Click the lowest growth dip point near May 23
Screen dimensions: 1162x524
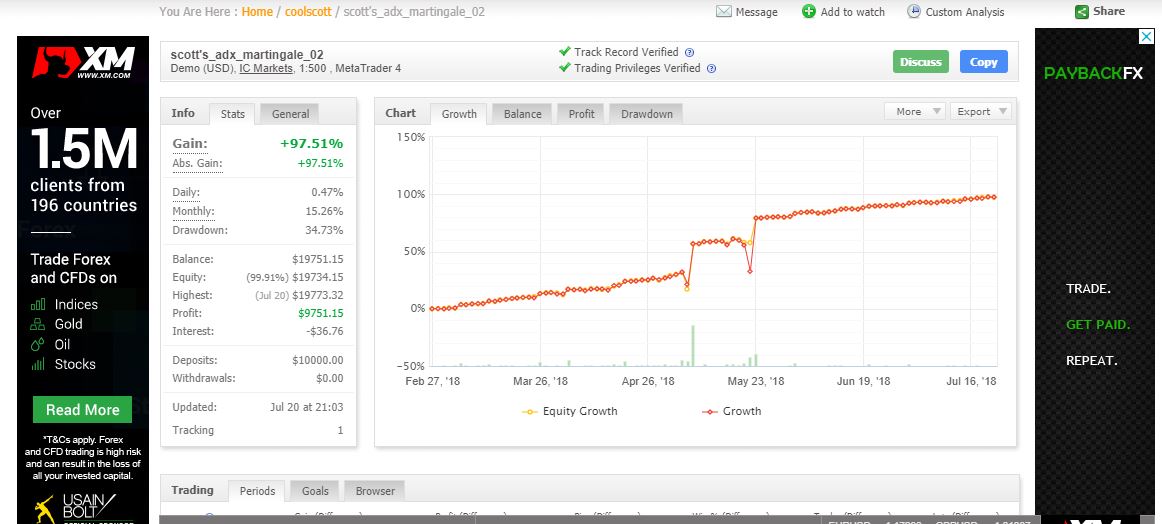click(x=750, y=271)
